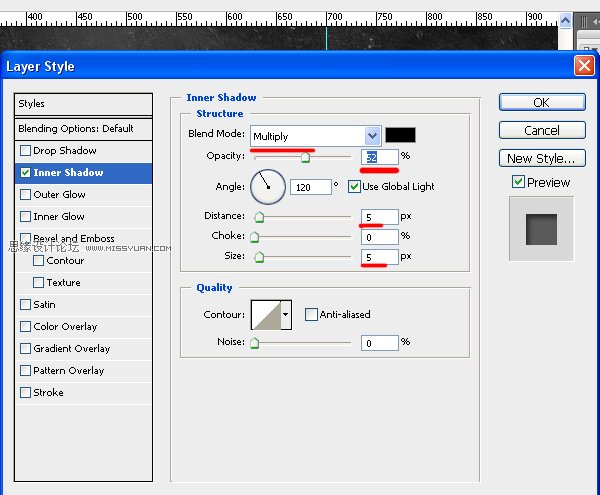Enable the Gradient Overlay checkbox

pyautogui.click(x=25, y=348)
